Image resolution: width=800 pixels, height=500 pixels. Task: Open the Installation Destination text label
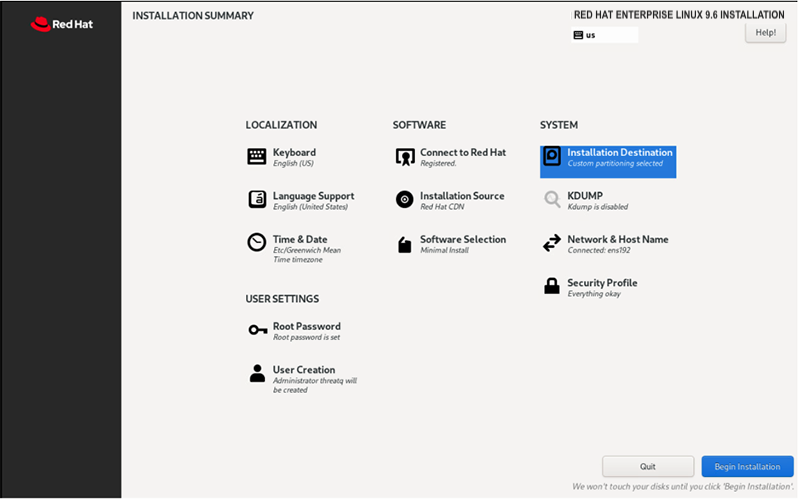click(620, 153)
